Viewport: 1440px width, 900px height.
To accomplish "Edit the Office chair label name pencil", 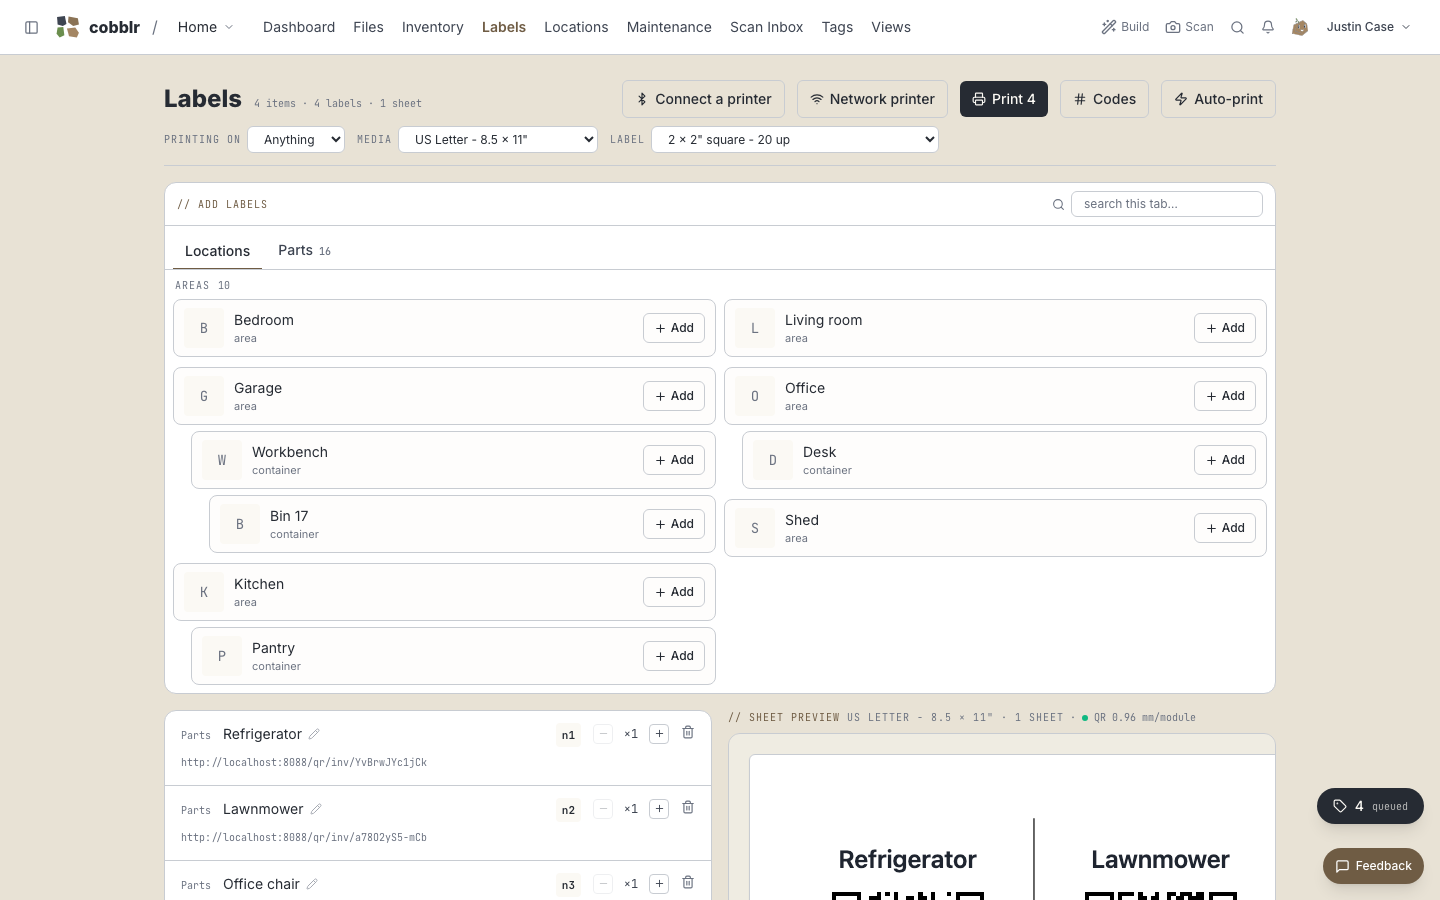I will point(312,884).
